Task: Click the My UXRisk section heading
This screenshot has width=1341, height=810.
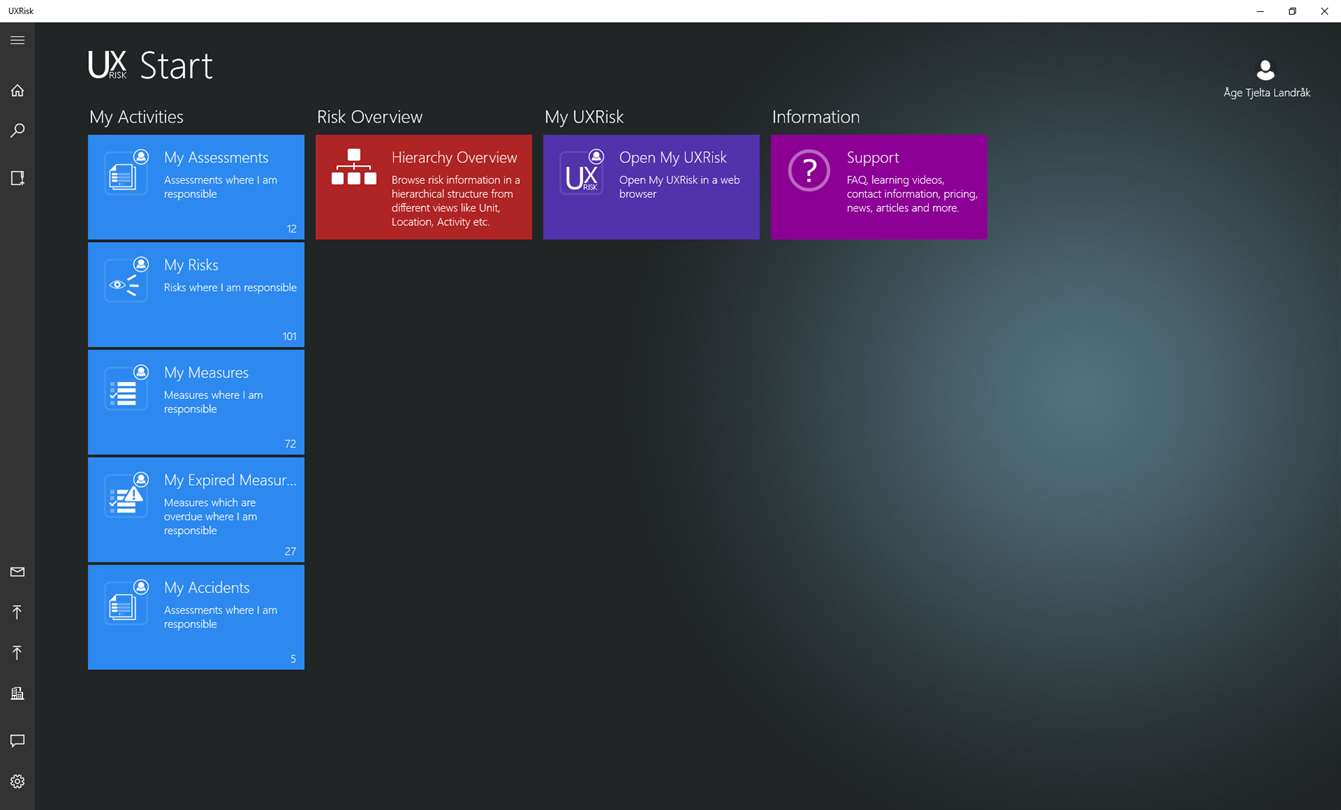Action: pyautogui.click(x=584, y=117)
